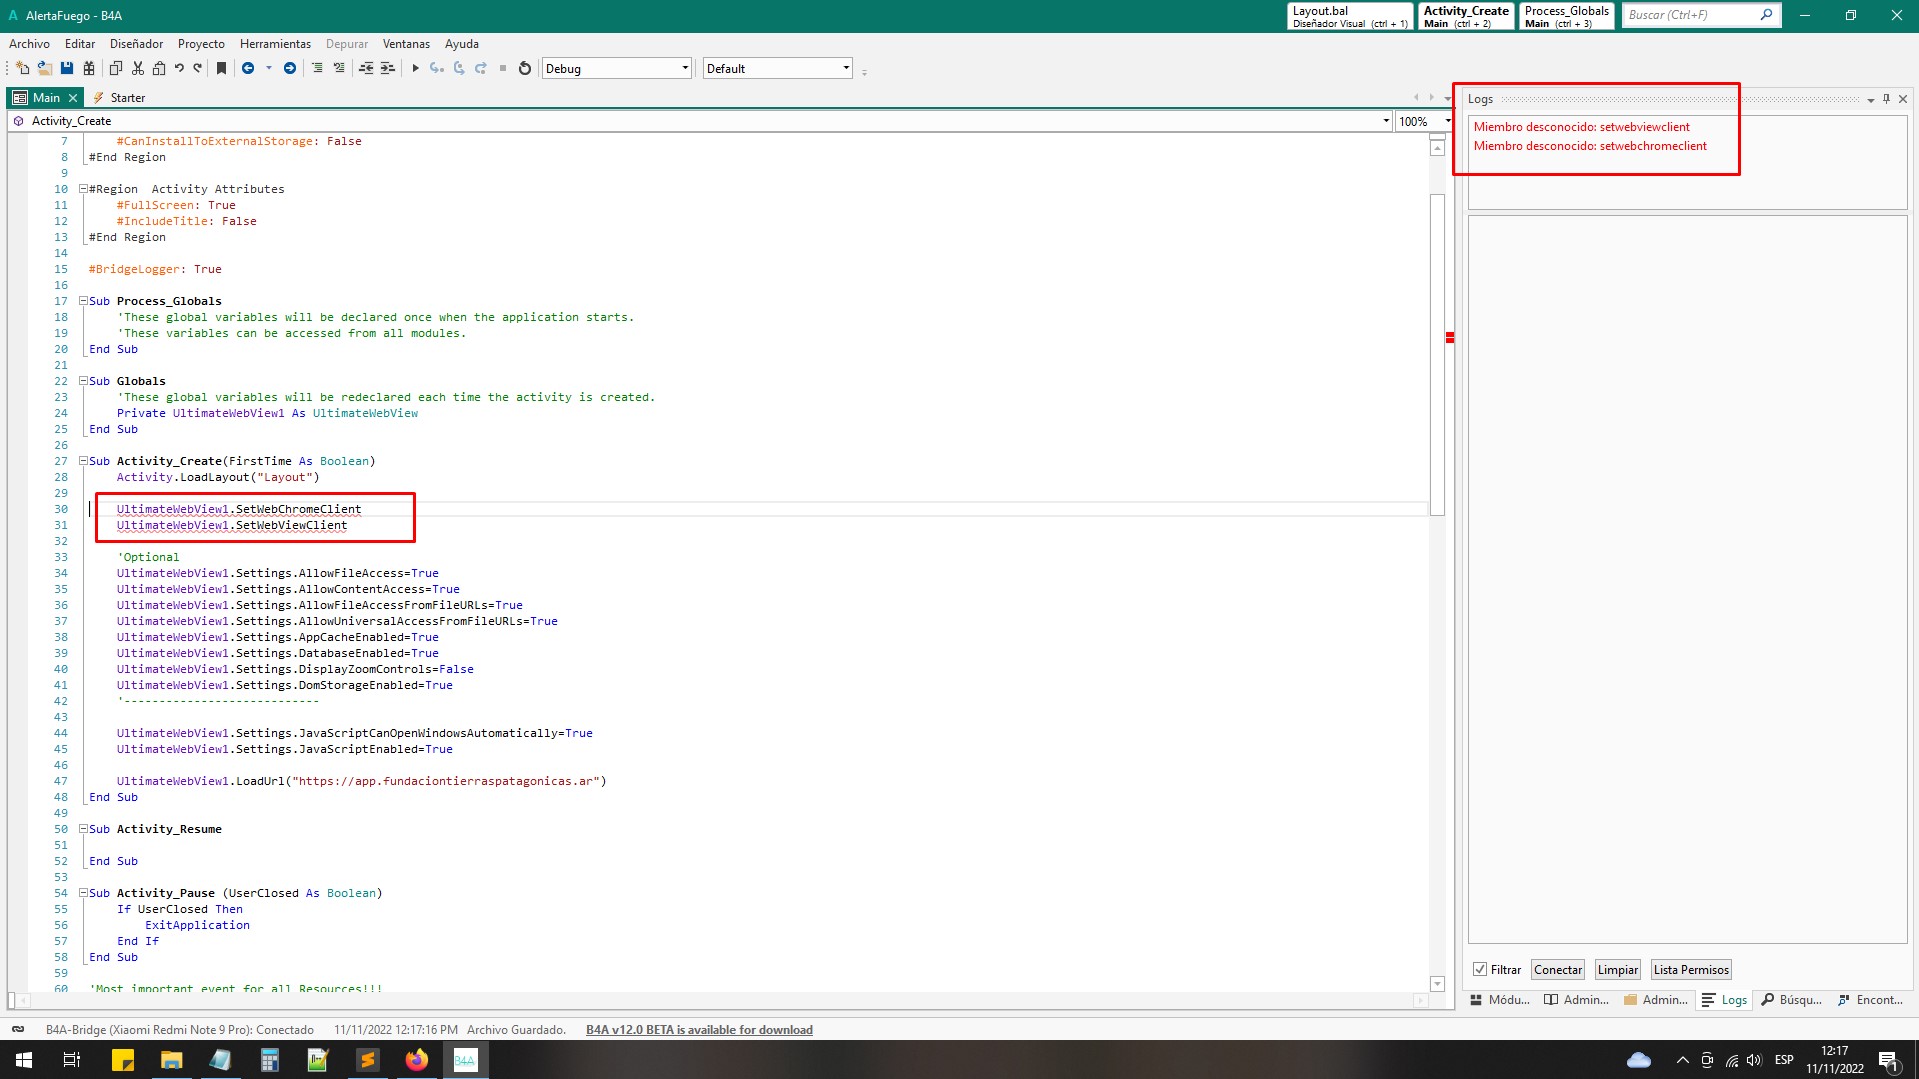The image size is (1919, 1079).
Task: Click the Limpiar button in Logs
Action: coord(1617,969)
